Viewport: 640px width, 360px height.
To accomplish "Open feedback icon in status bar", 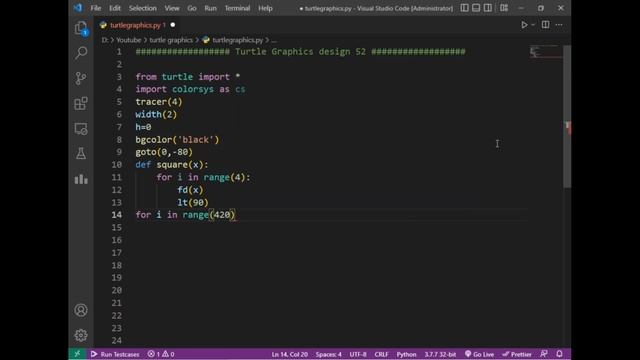I will [544, 354].
